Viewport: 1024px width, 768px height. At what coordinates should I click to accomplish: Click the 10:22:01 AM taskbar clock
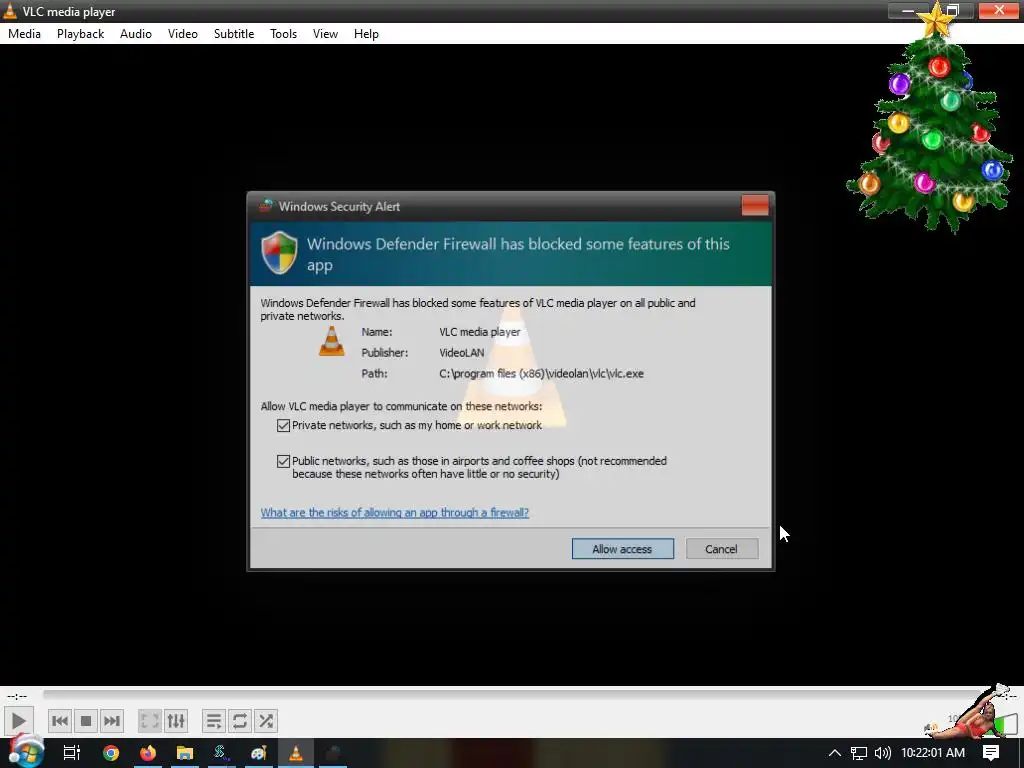pos(933,753)
